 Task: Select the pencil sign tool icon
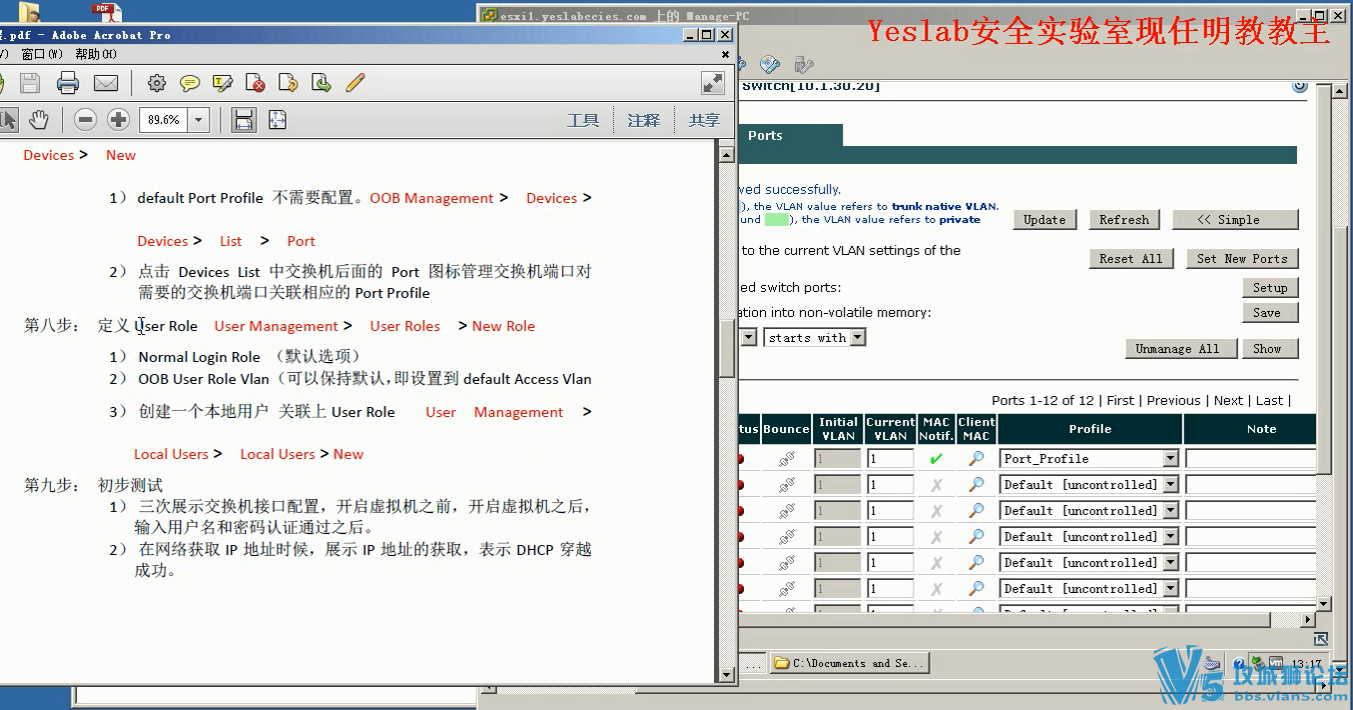355,83
